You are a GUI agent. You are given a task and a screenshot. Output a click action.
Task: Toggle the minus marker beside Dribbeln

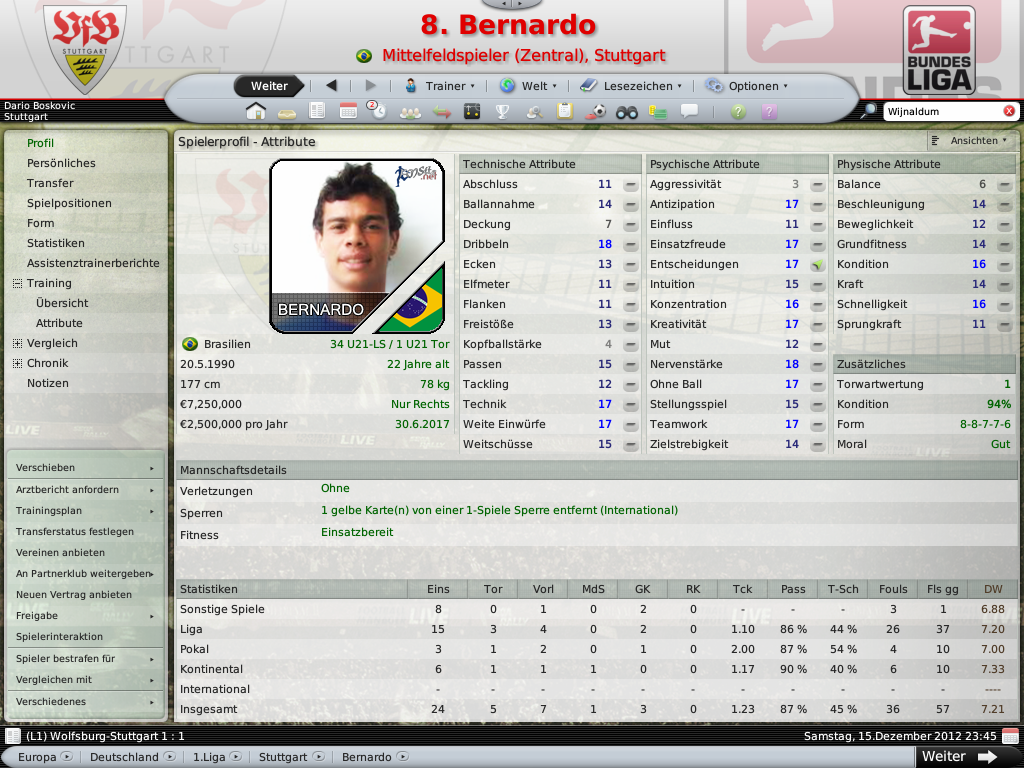630,244
